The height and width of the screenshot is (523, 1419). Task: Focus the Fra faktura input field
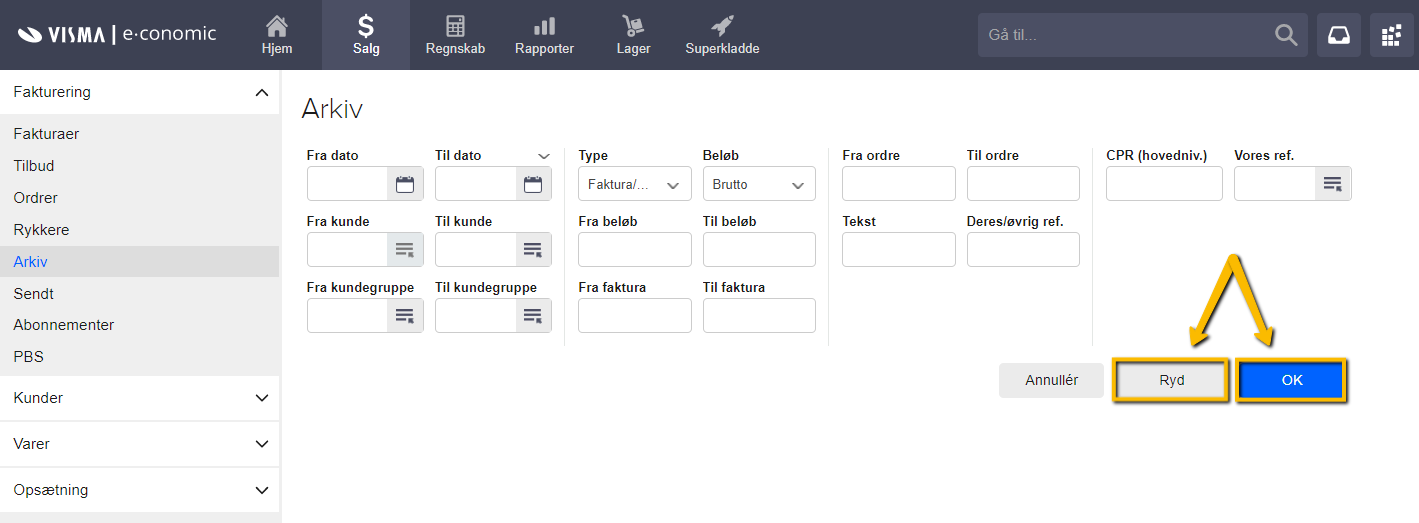coord(635,316)
